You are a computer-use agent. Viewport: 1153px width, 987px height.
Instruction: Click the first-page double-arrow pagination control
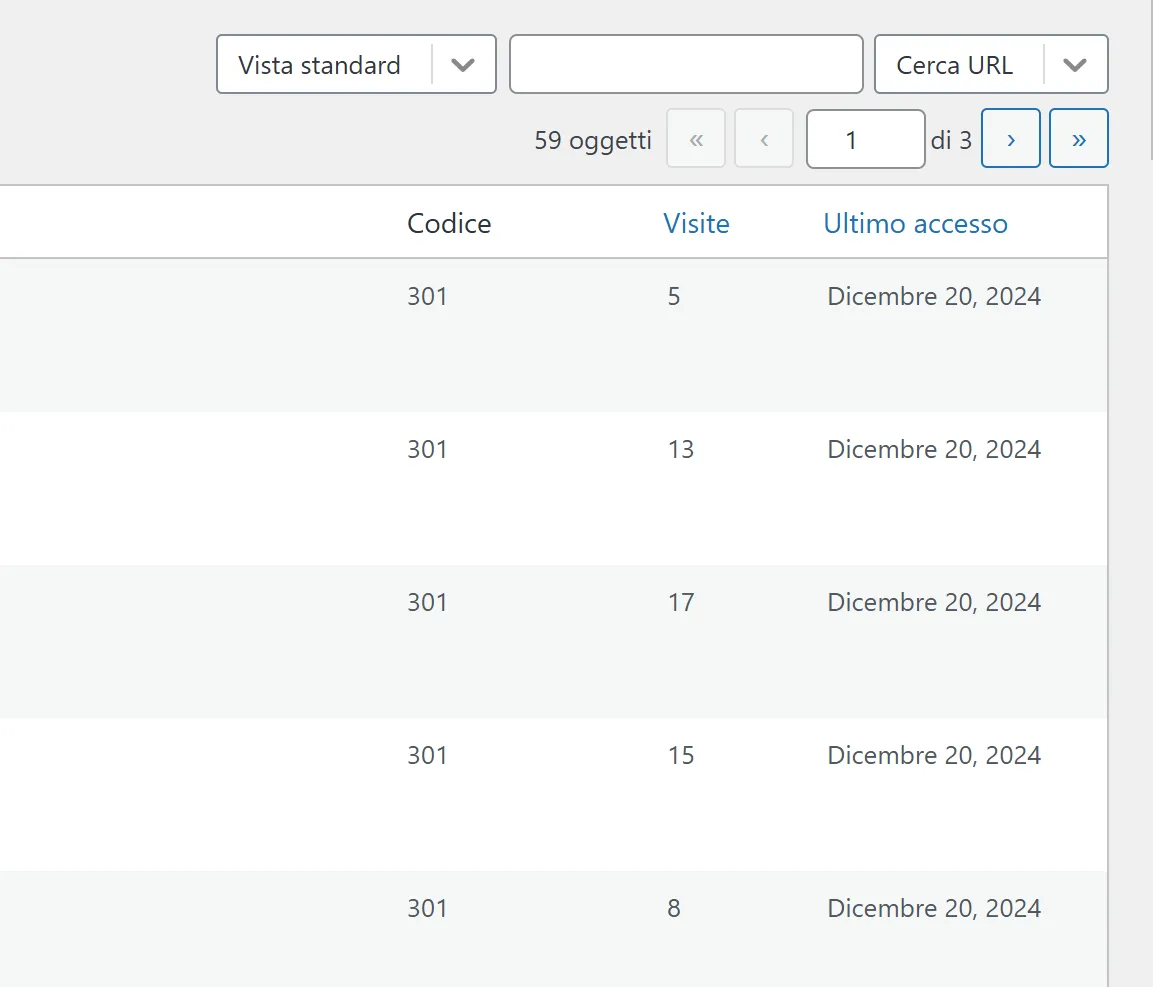[x=696, y=138]
